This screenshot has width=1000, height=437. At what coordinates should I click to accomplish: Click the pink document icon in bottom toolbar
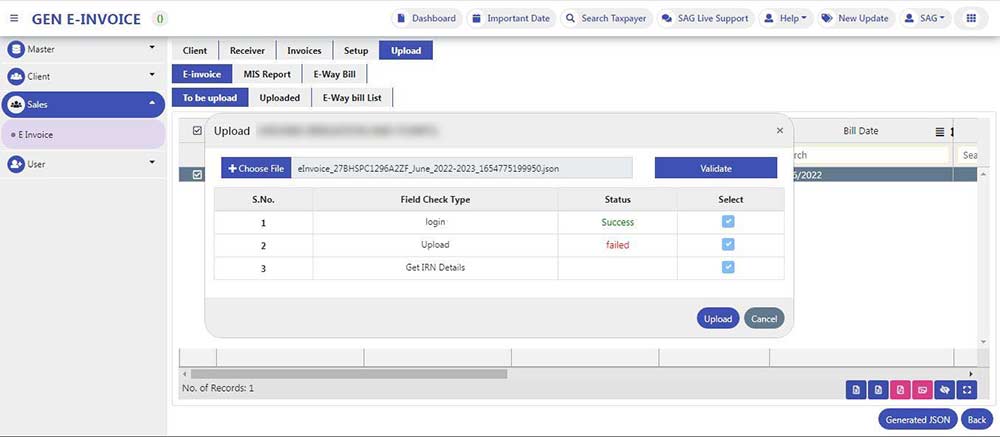900,390
